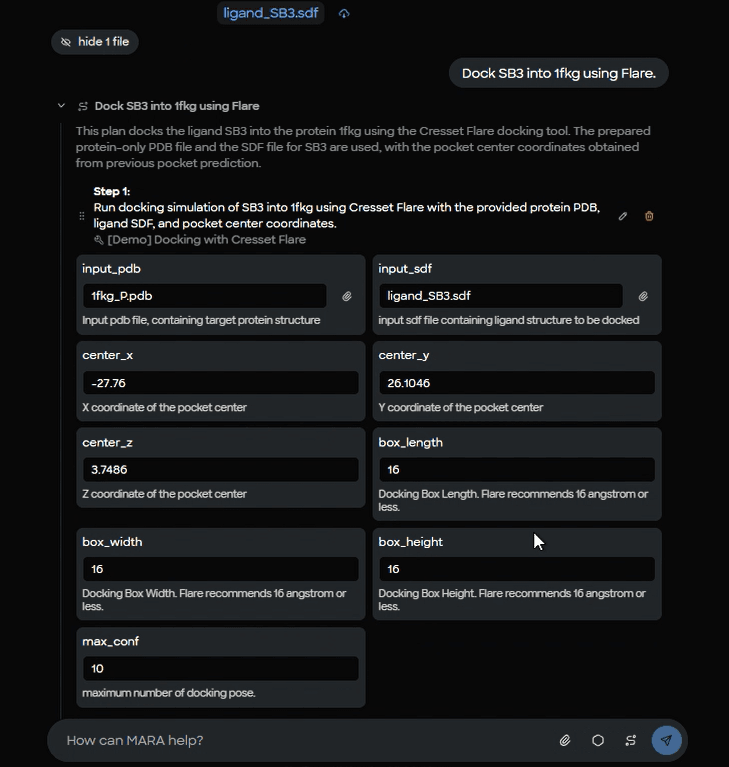Select the center_y value field

(516, 383)
